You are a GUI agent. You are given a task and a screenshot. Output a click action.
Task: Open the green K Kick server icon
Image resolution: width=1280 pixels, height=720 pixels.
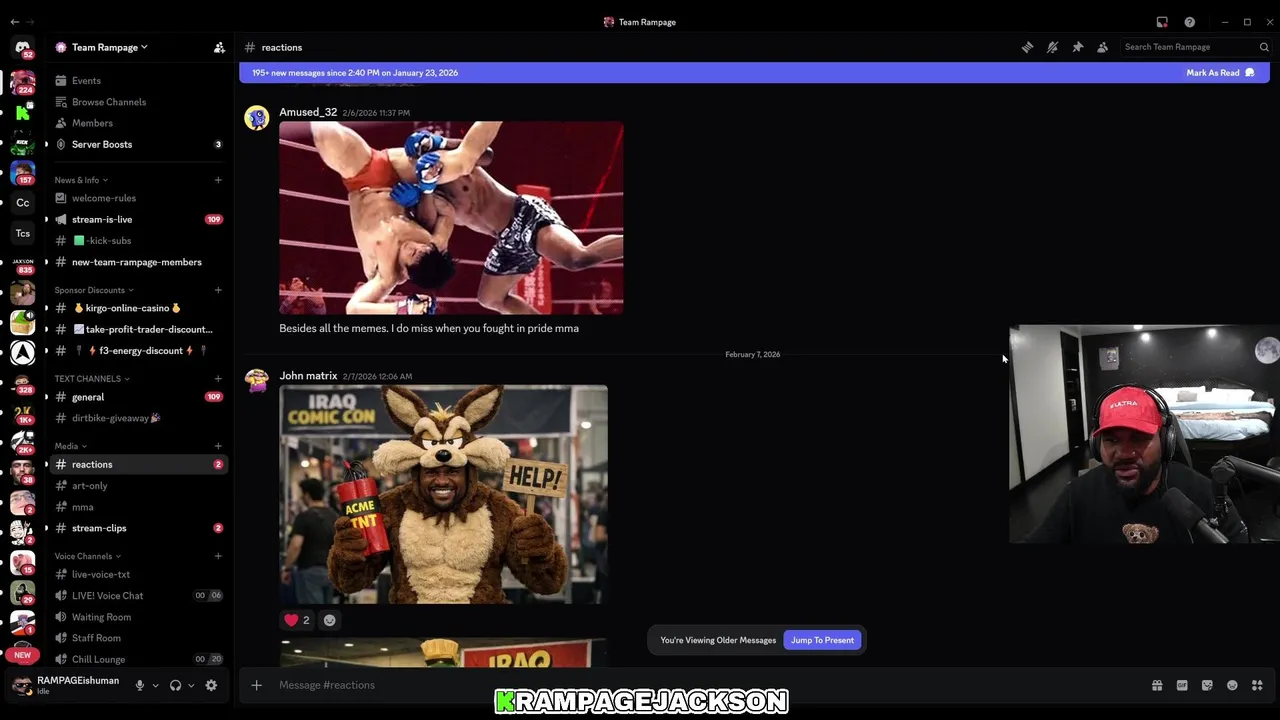[22, 112]
